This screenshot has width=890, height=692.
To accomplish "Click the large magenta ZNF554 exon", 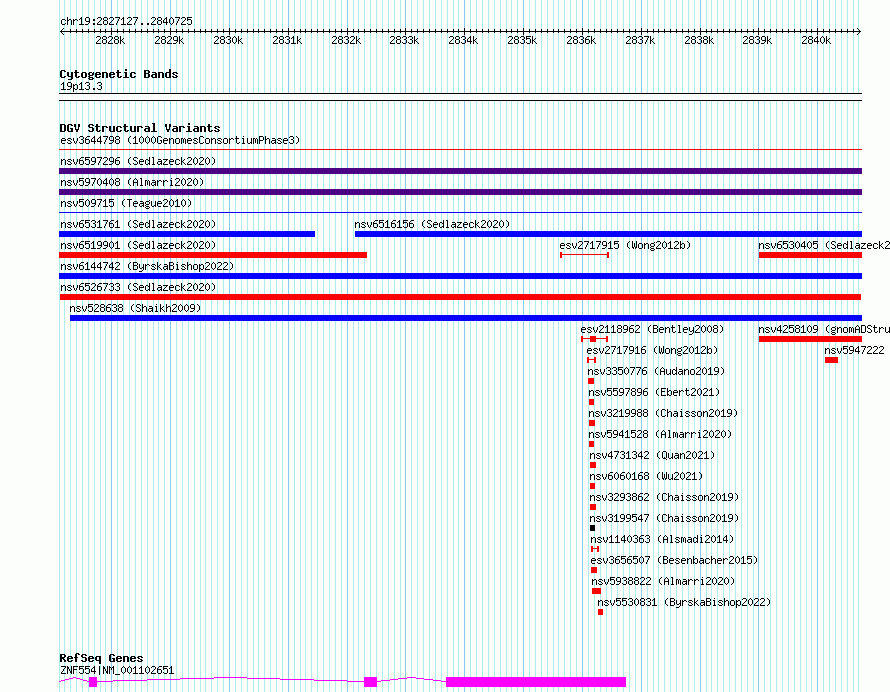I will point(536,682).
